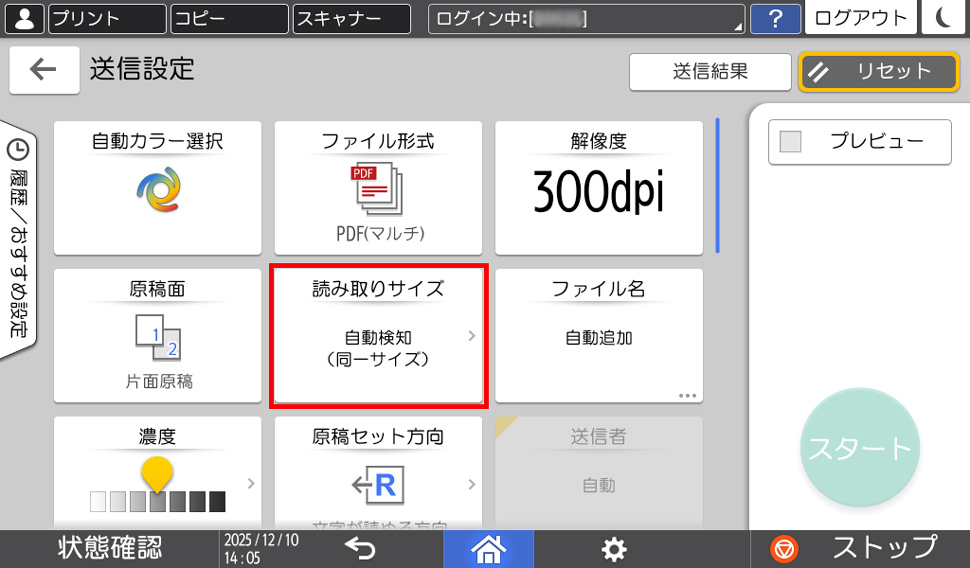Image resolution: width=970 pixels, height=568 pixels.
Task: Tap the back arrow beside 送信設定
Action: point(44,69)
